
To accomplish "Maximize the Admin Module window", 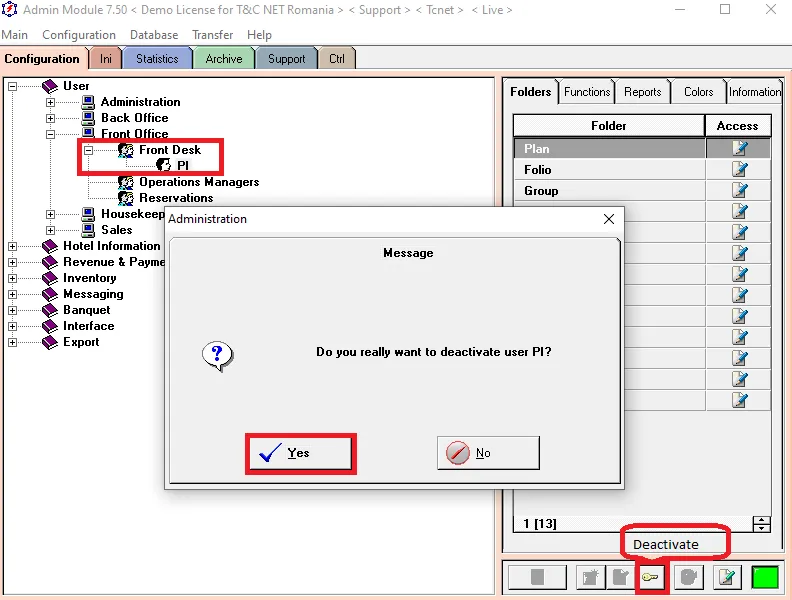I will pyautogui.click(x=725, y=10).
